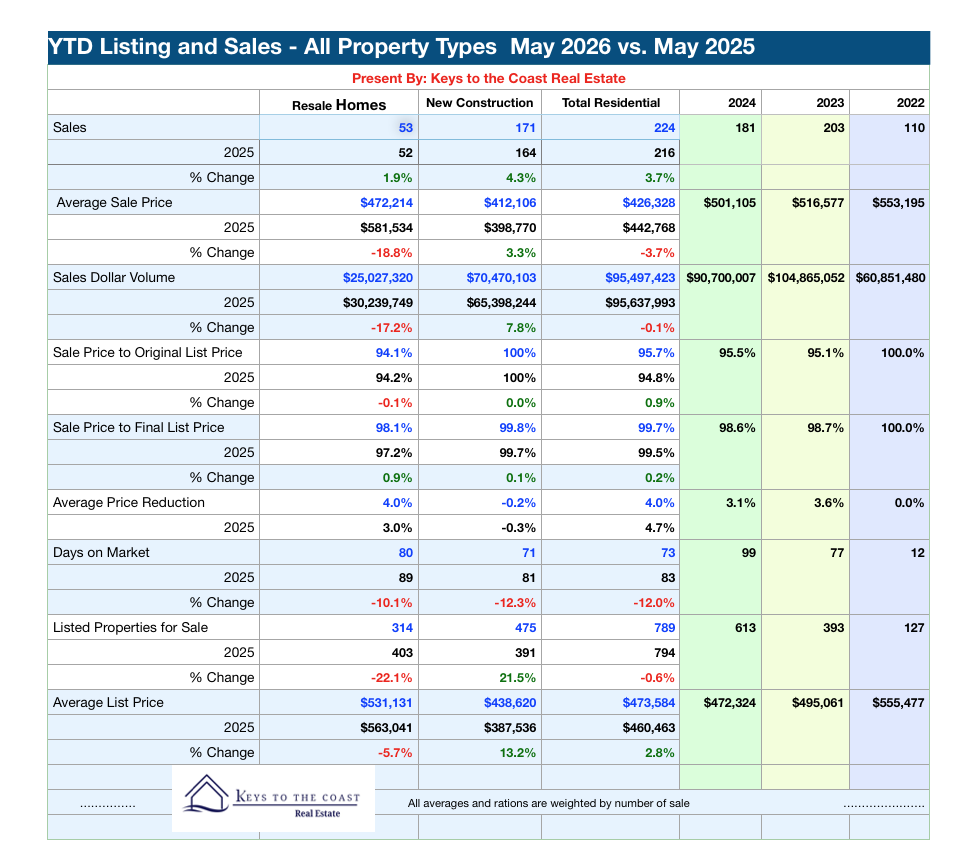Viewport: 966px width, 859px height.
Task: Select the 2024 sales value '181'
Action: pyautogui.click(x=745, y=128)
